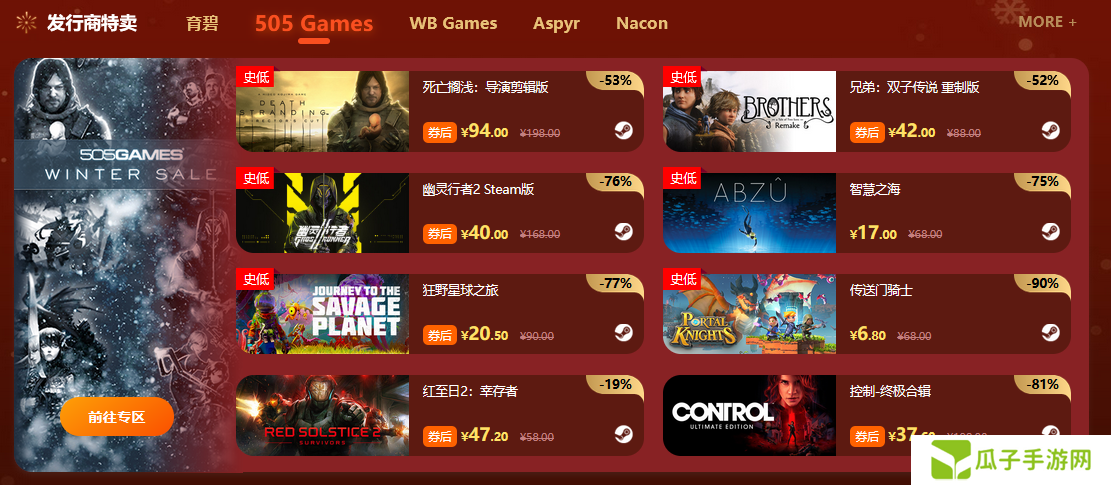Switch to the 育碧 publisher tab
Image resolution: width=1111 pixels, height=485 pixels.
click(x=202, y=23)
